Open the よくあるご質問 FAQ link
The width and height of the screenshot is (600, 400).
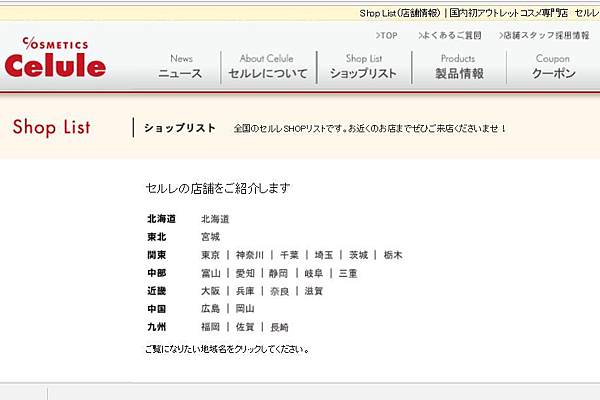[x=450, y=36]
